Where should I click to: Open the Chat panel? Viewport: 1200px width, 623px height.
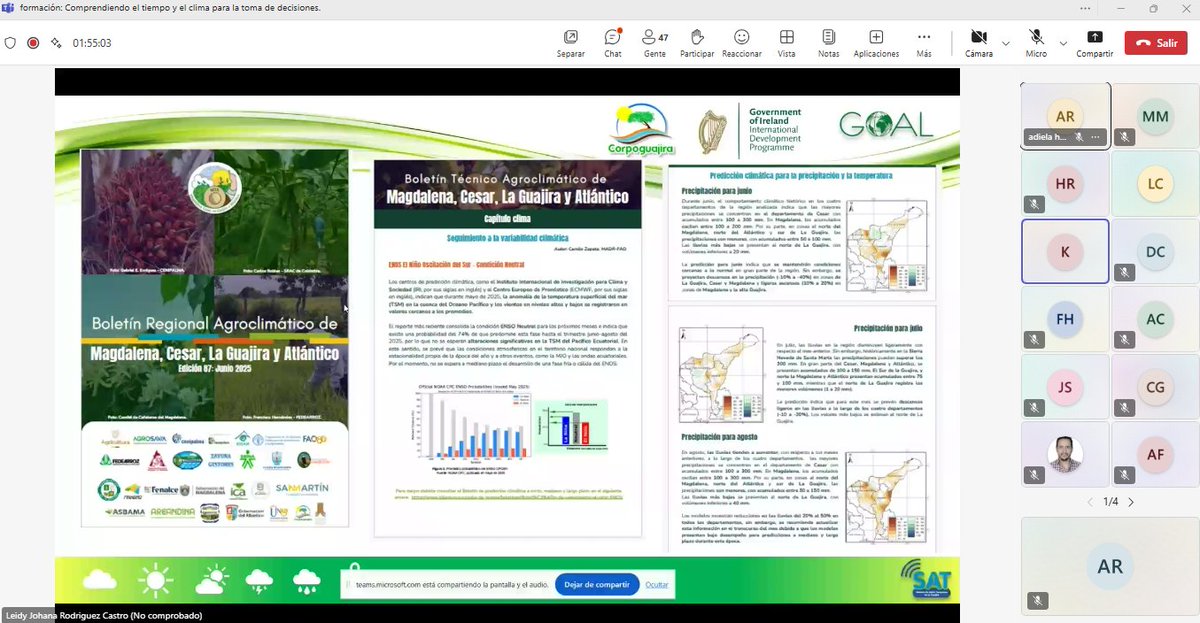613,43
